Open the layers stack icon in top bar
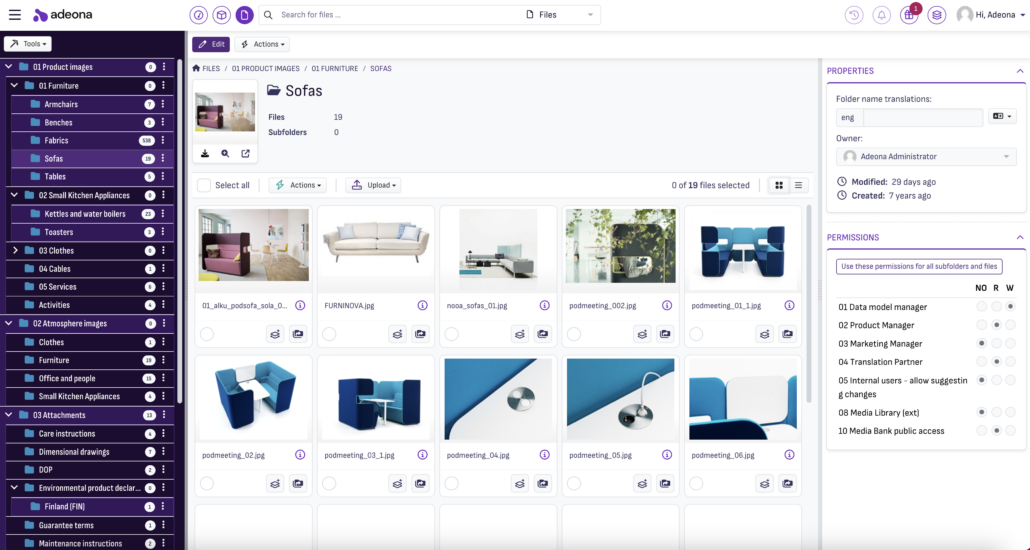Image resolution: width=1030 pixels, height=550 pixels. pos(937,14)
